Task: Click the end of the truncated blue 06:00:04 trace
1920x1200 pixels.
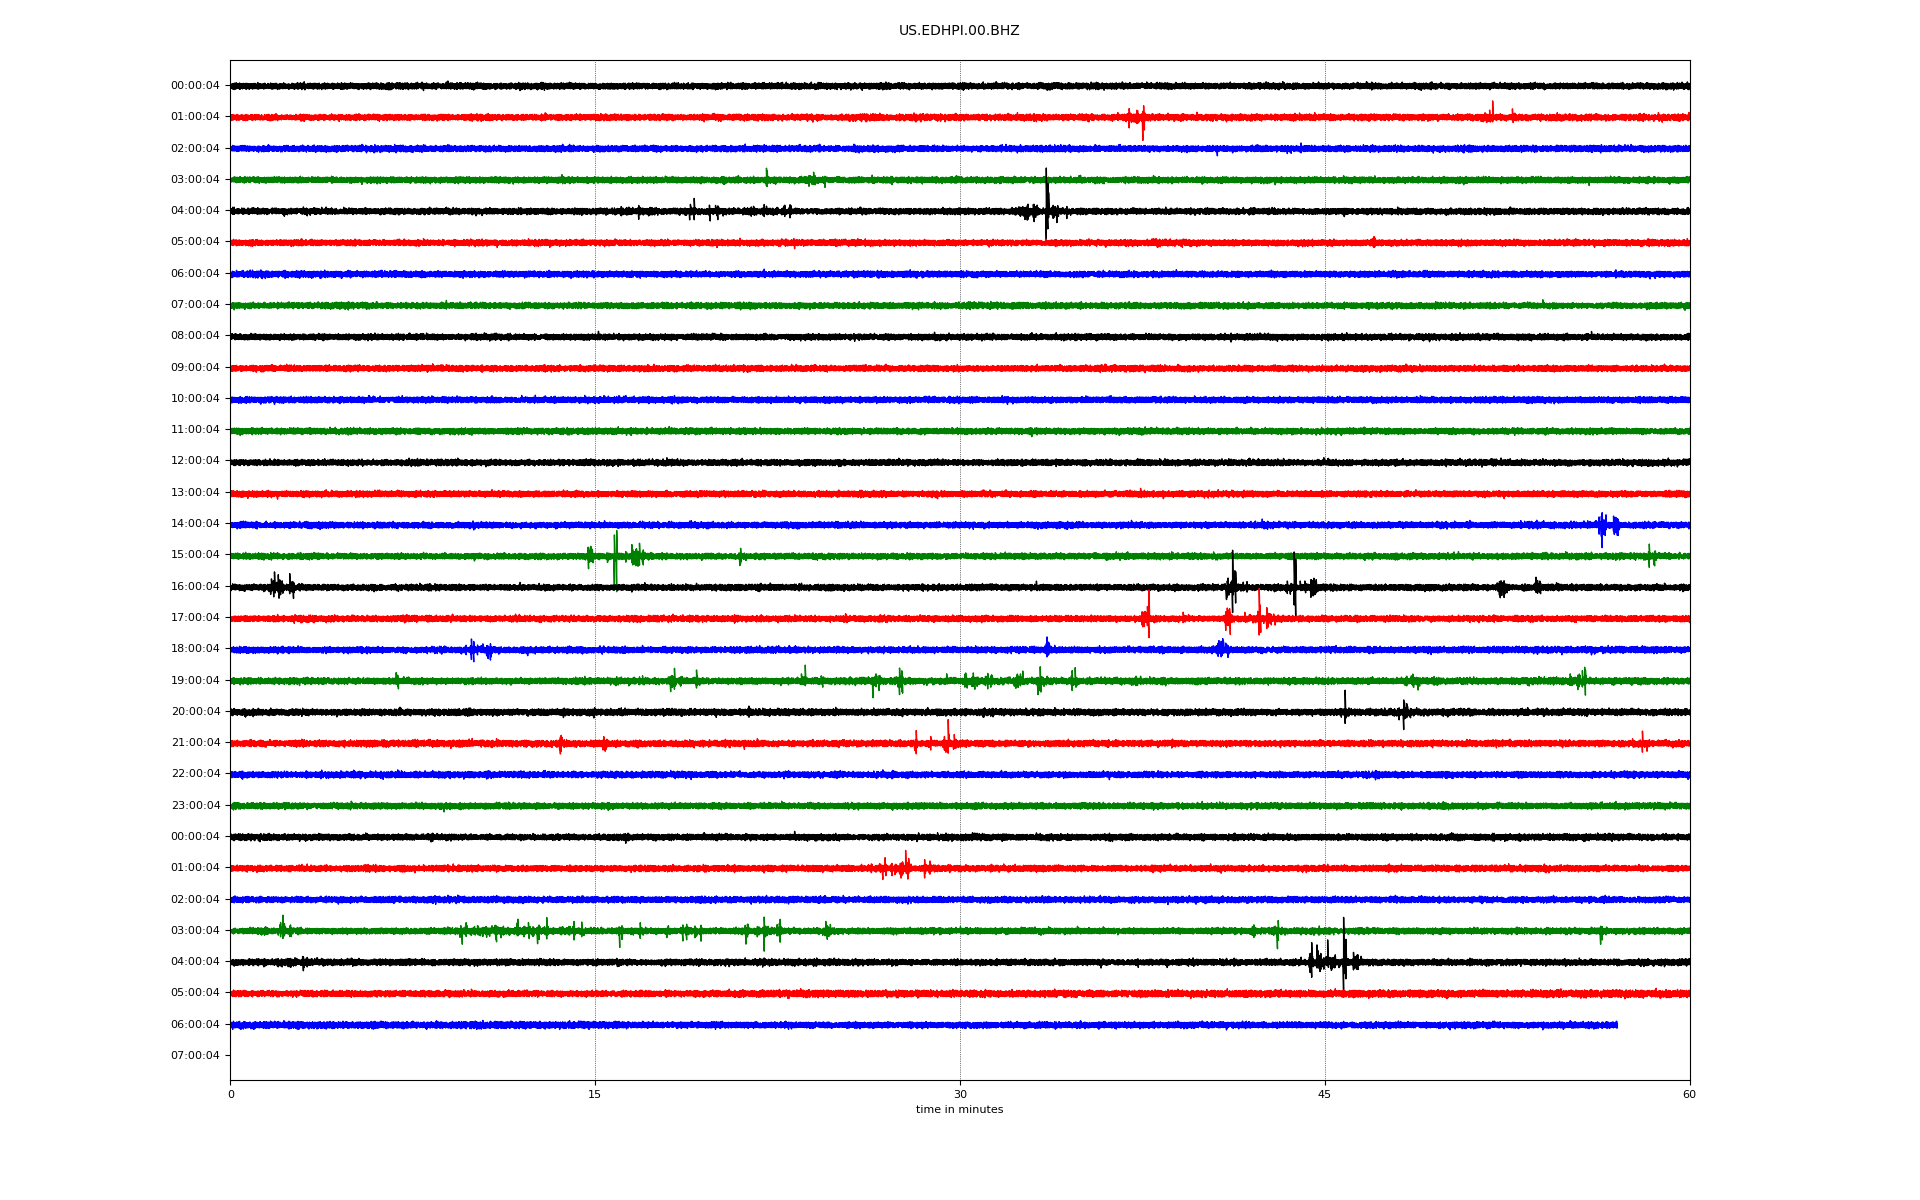Action: coord(1615,1024)
